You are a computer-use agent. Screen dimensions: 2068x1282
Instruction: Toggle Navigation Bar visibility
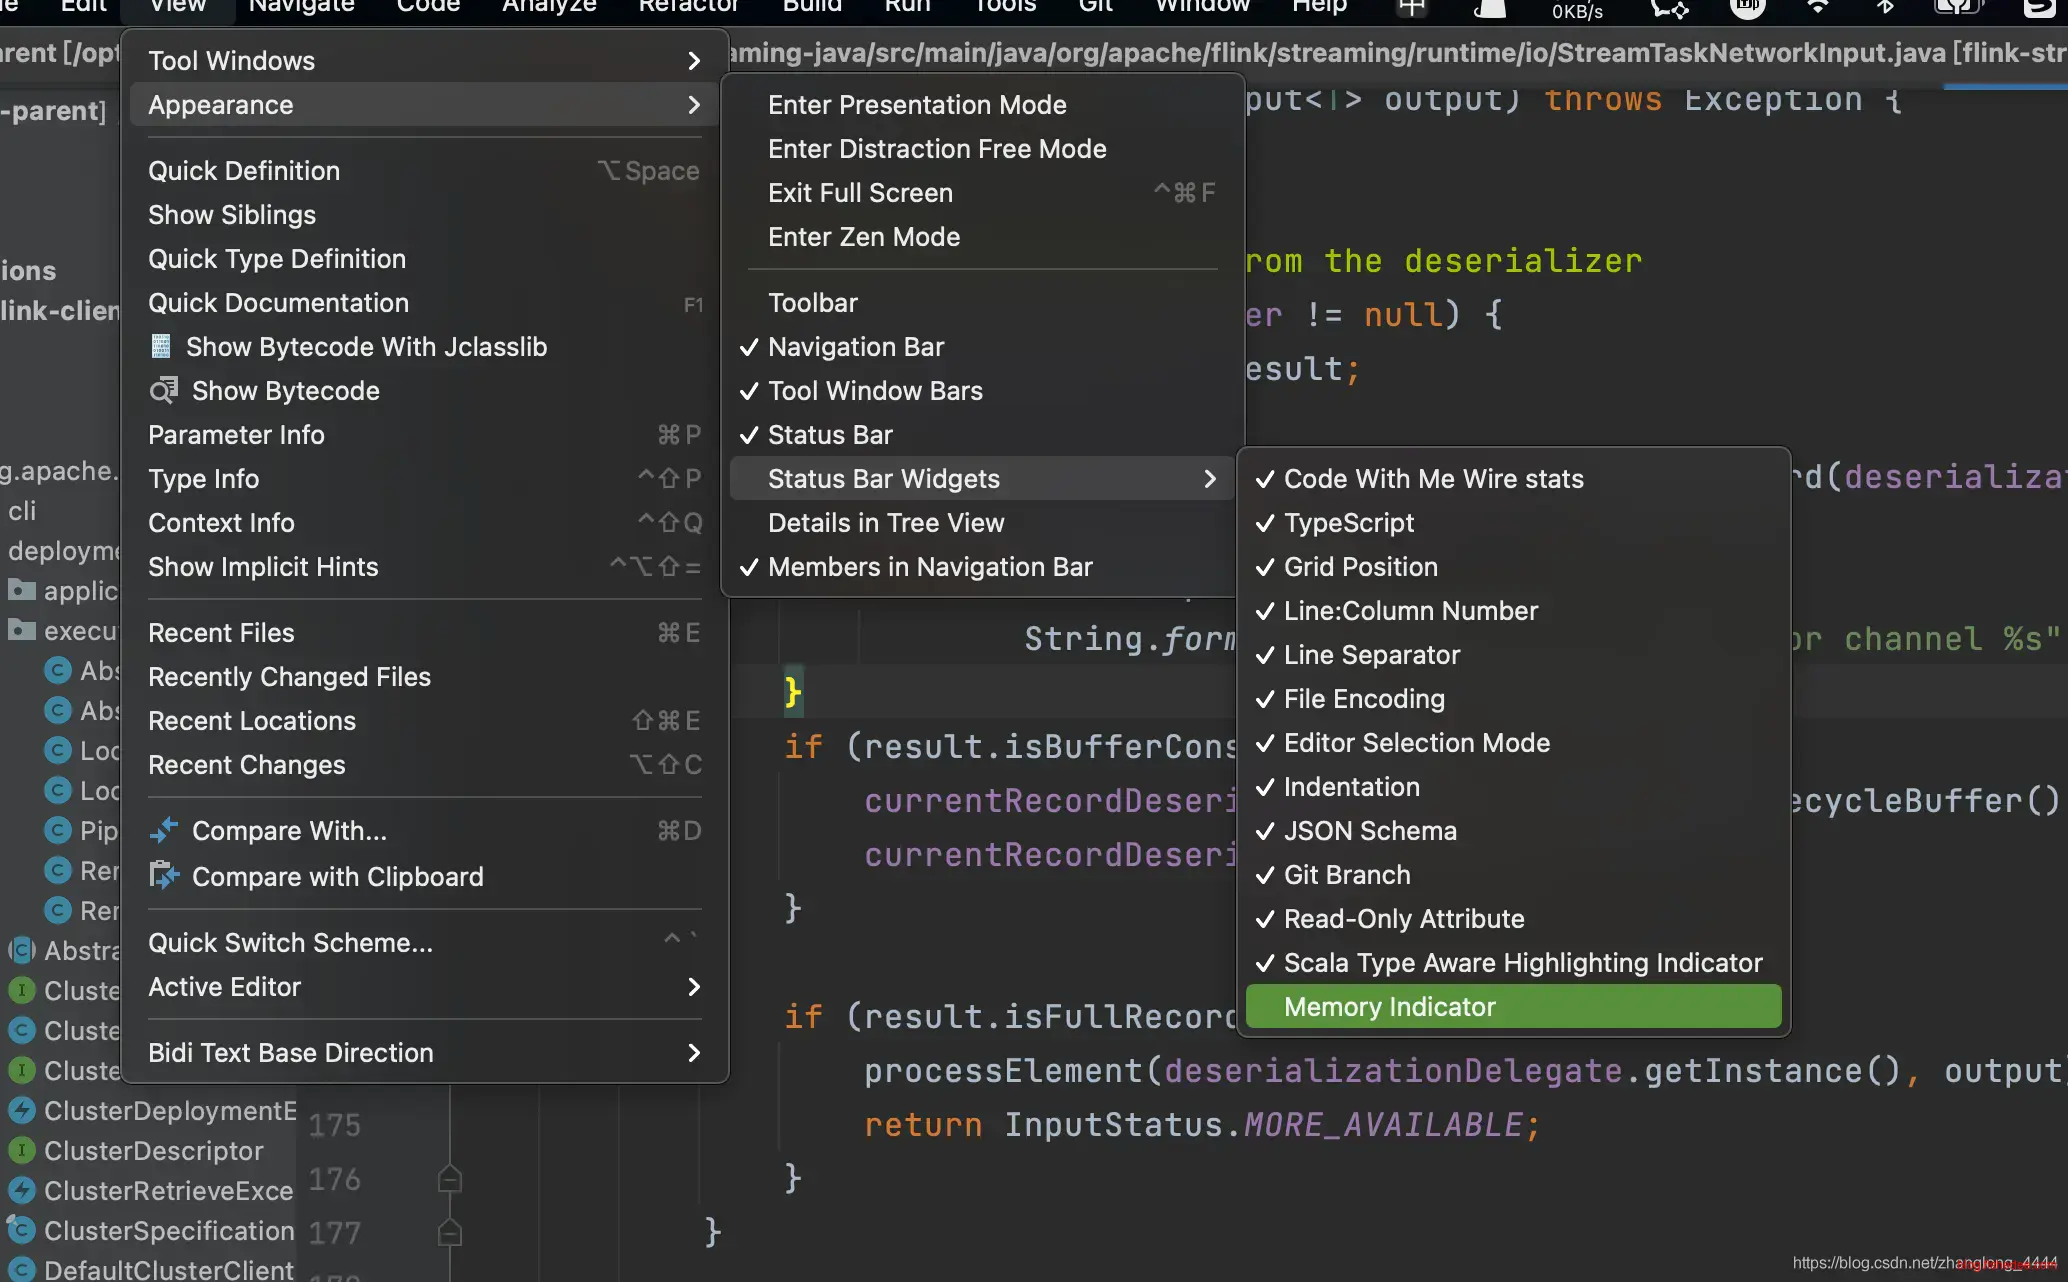coord(856,347)
